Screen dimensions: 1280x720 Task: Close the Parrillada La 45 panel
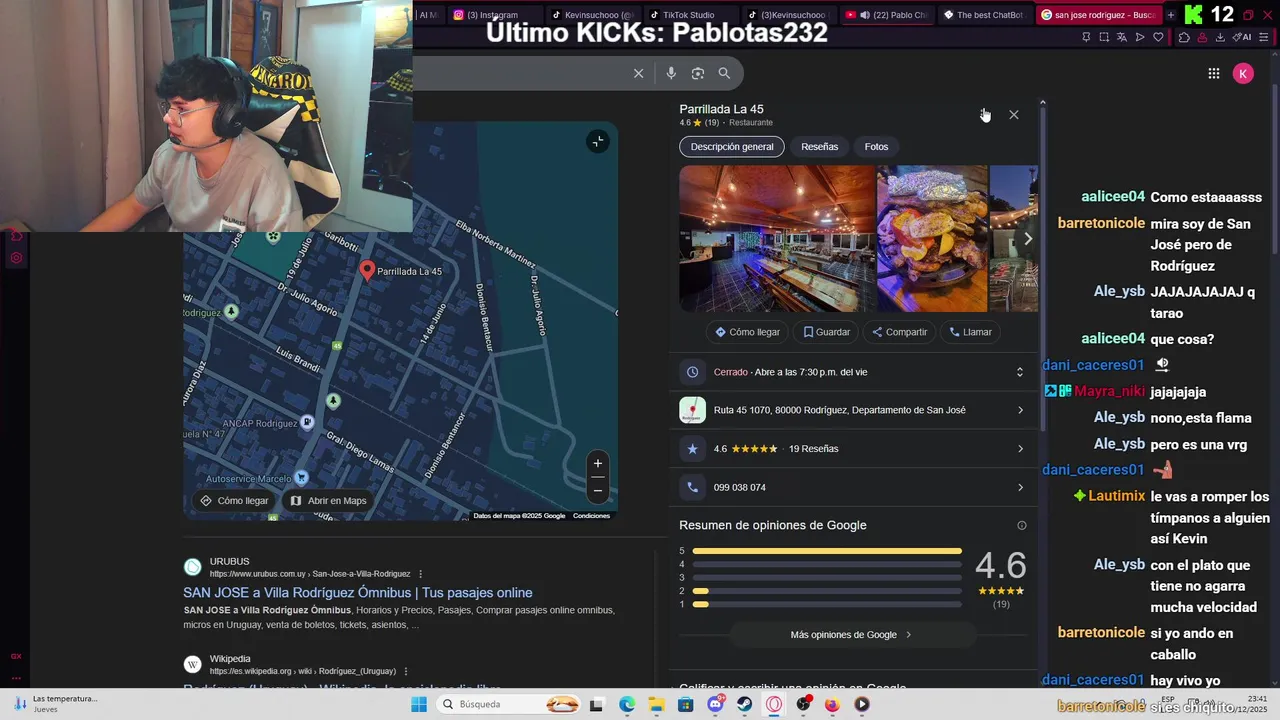click(x=1014, y=115)
